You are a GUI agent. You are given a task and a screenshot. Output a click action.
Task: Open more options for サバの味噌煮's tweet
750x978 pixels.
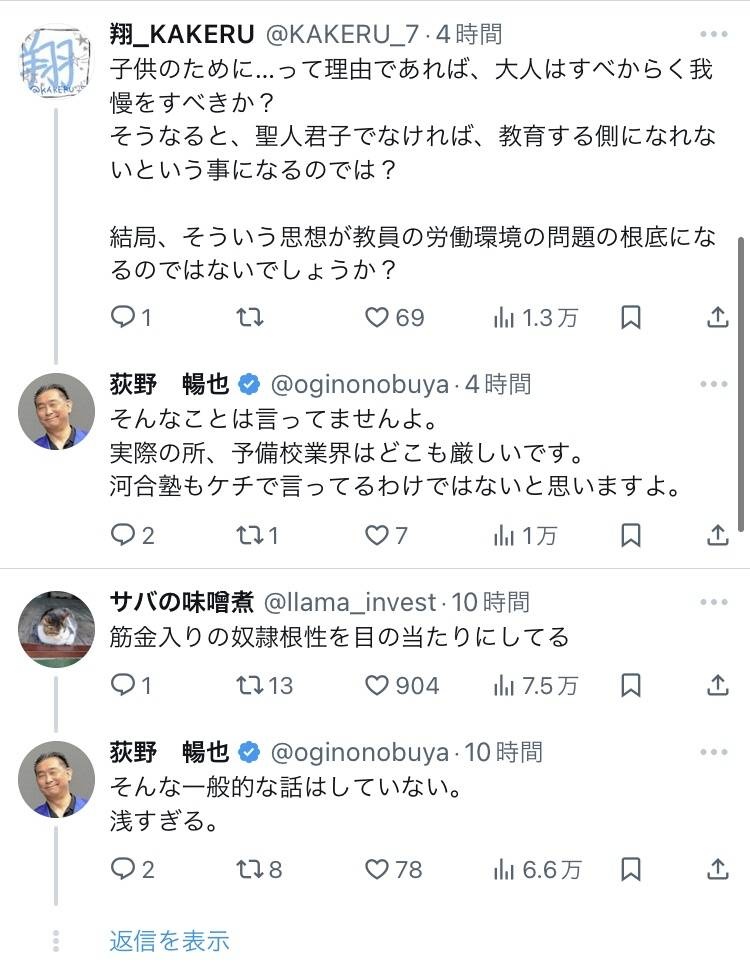click(714, 602)
